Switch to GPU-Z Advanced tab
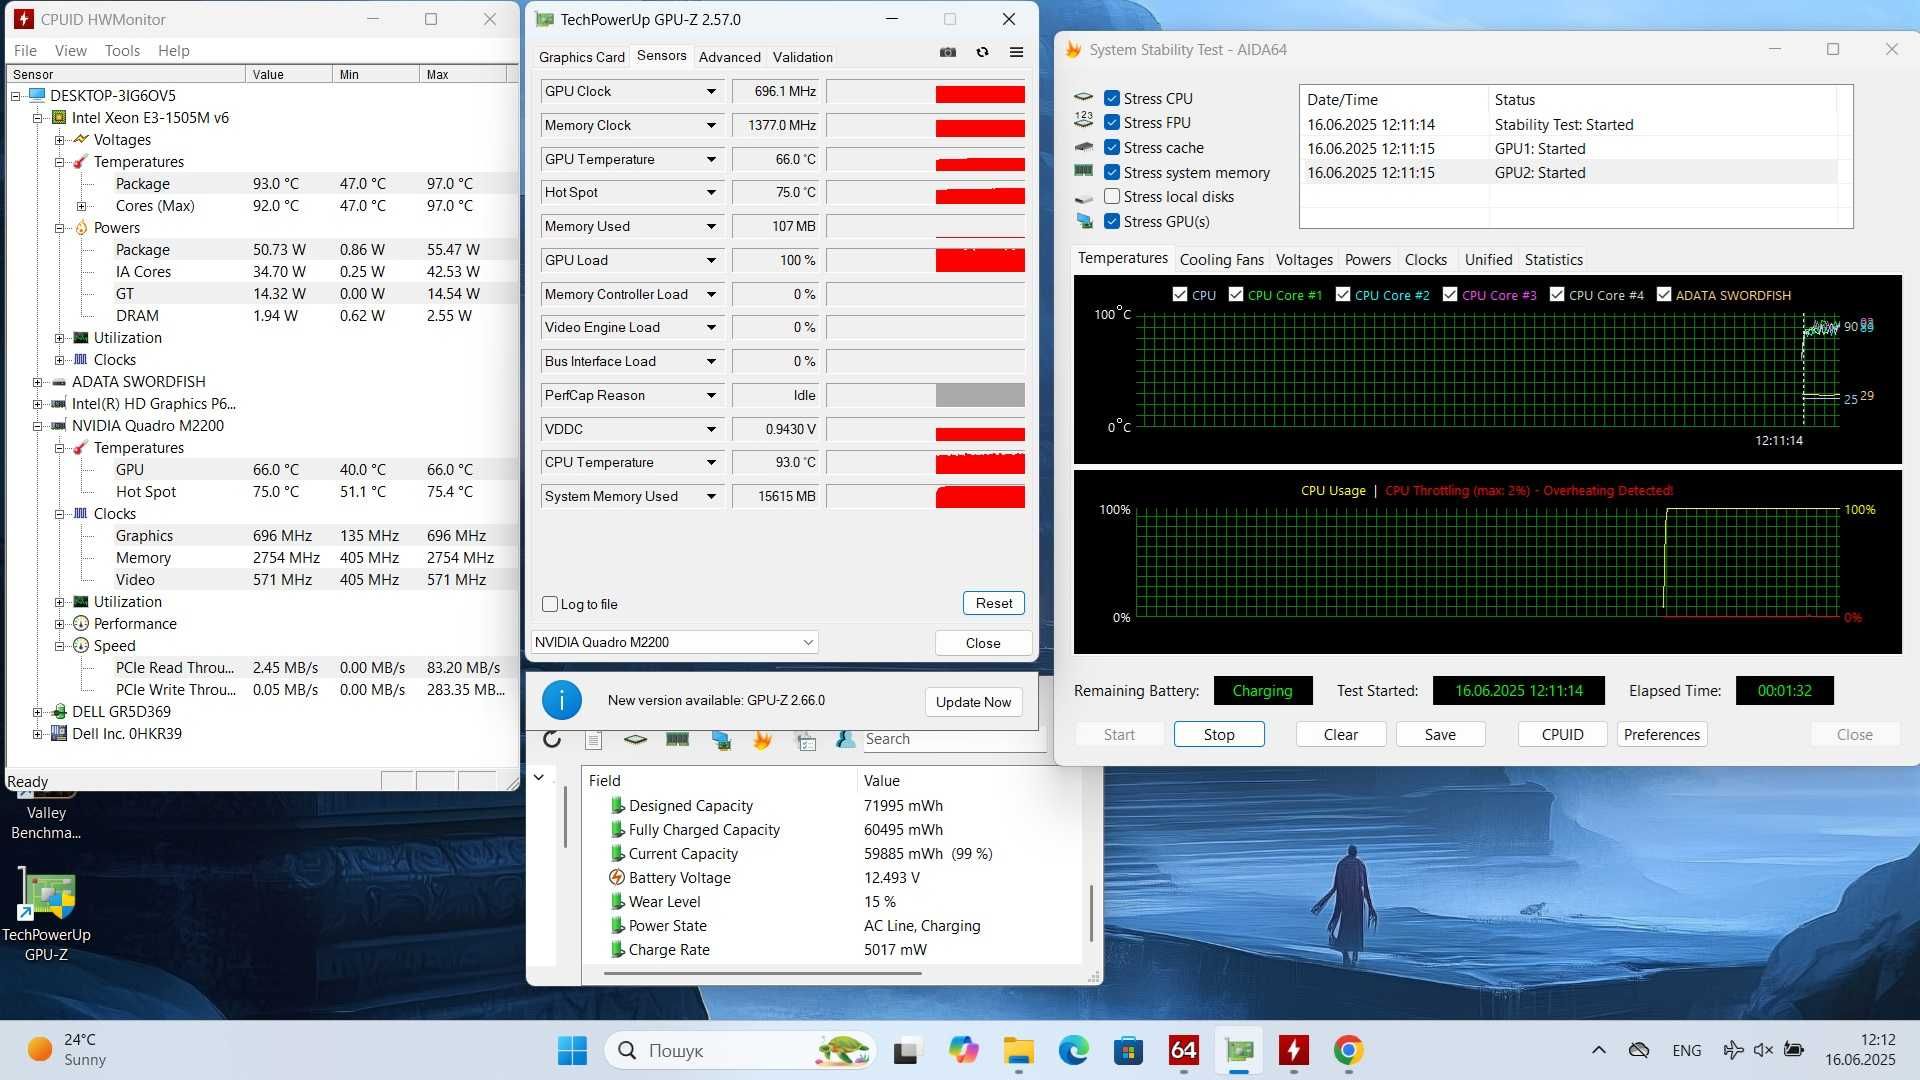Viewport: 1920px width, 1080px height. tap(729, 57)
